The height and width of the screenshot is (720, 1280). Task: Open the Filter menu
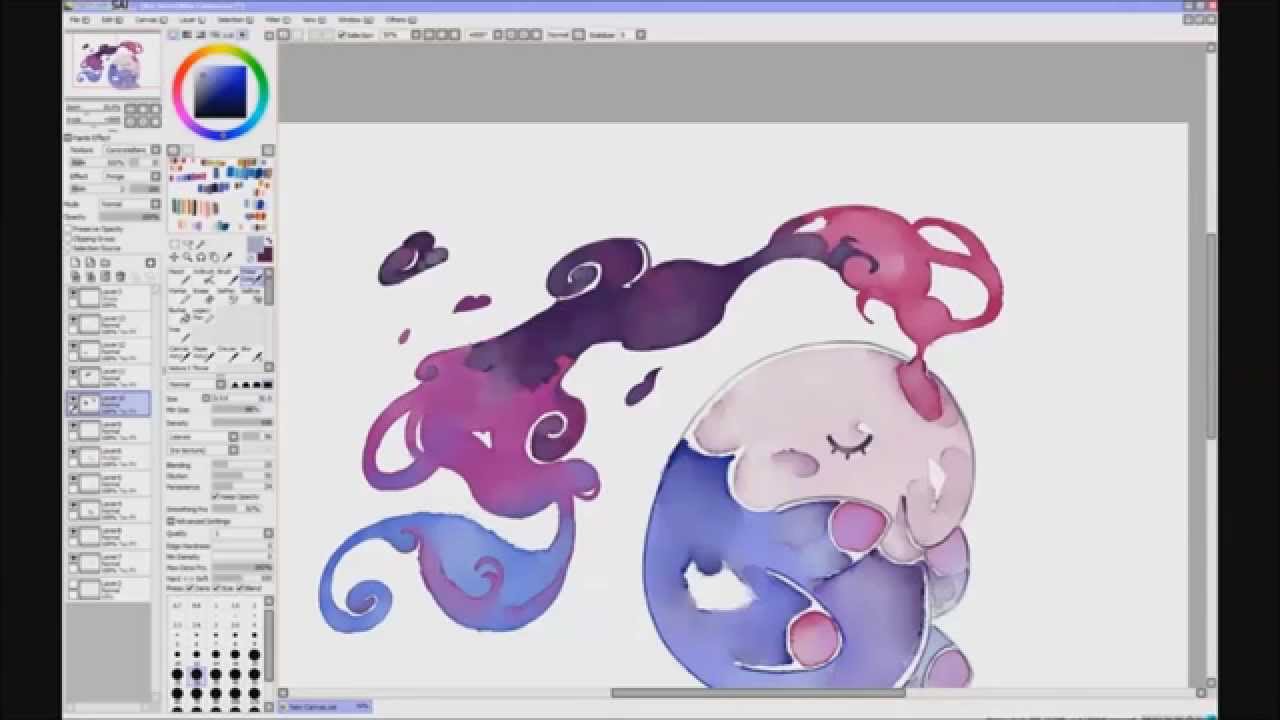273,17
